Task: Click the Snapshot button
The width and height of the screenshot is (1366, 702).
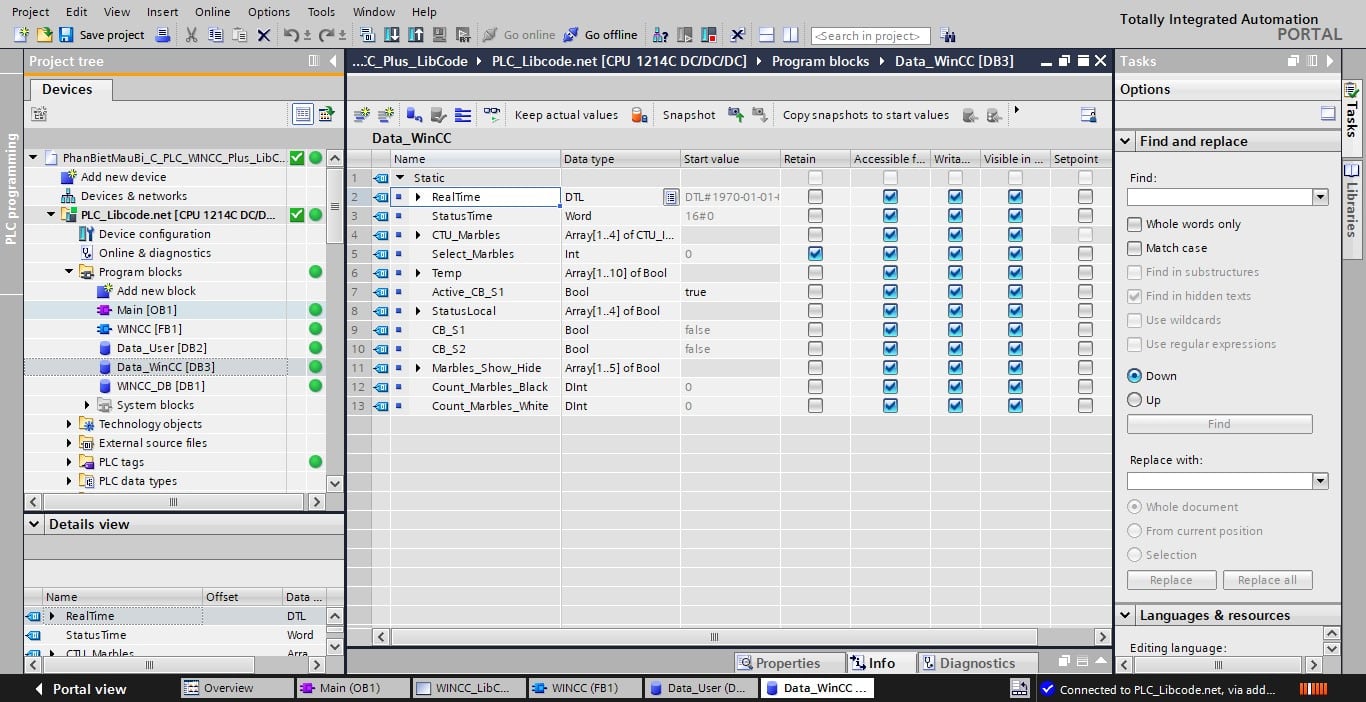Action: (689, 115)
